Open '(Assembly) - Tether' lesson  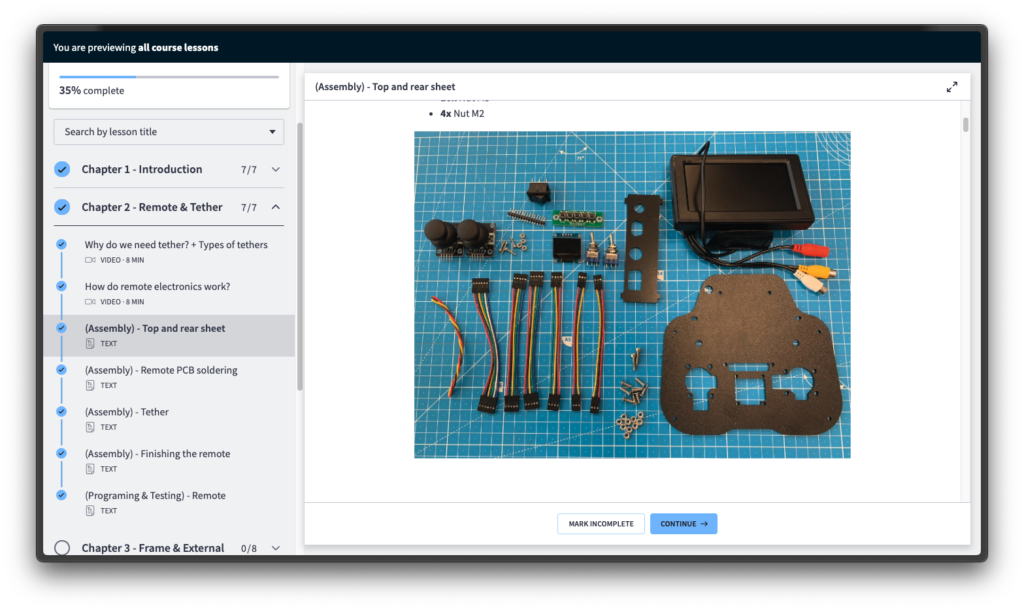tap(127, 412)
